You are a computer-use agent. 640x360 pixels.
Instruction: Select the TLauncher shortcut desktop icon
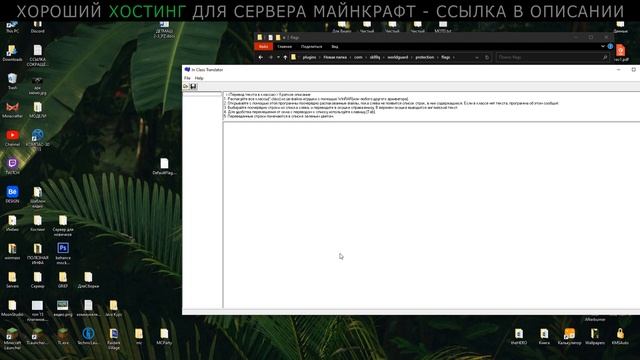(38, 337)
